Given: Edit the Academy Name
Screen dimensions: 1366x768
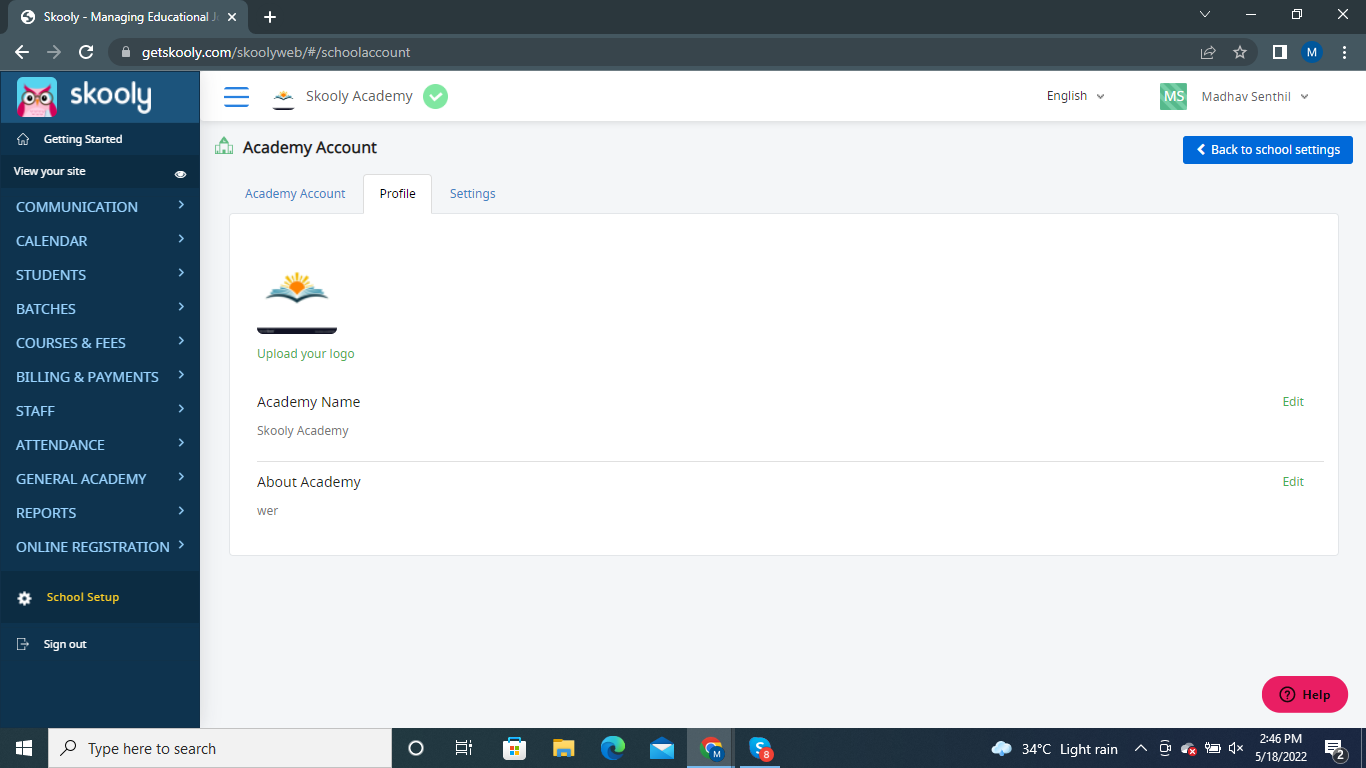Looking at the screenshot, I should pyautogui.click(x=1293, y=402).
